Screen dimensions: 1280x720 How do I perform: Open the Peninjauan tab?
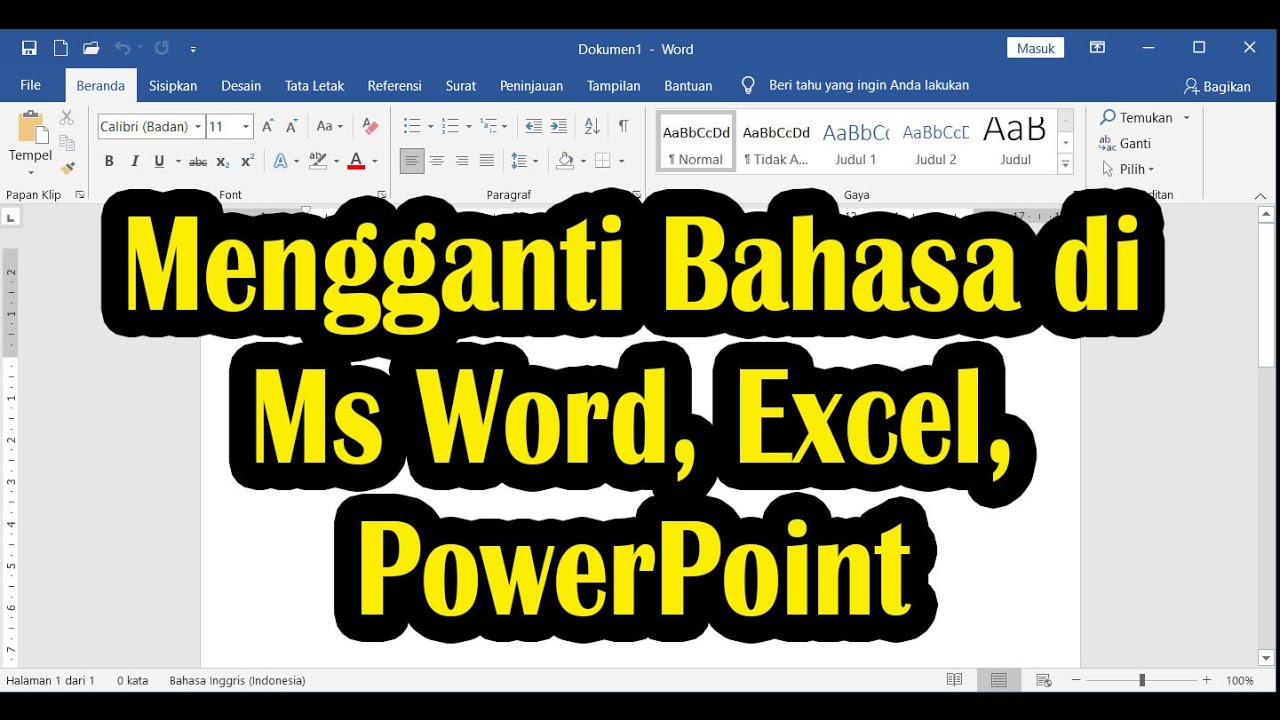(x=531, y=86)
